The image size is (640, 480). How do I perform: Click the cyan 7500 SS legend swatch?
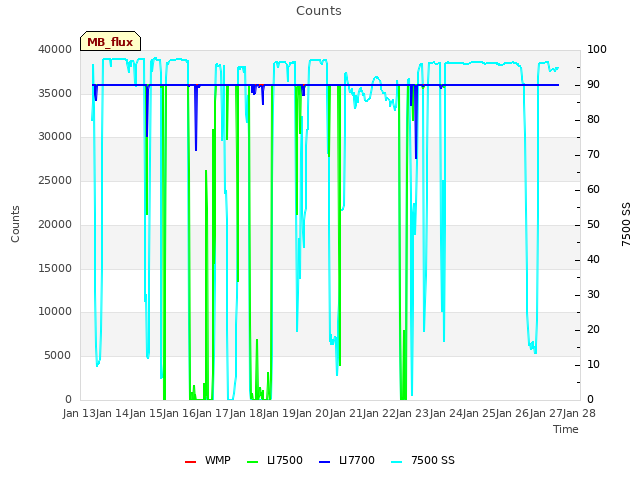[x=397, y=462]
